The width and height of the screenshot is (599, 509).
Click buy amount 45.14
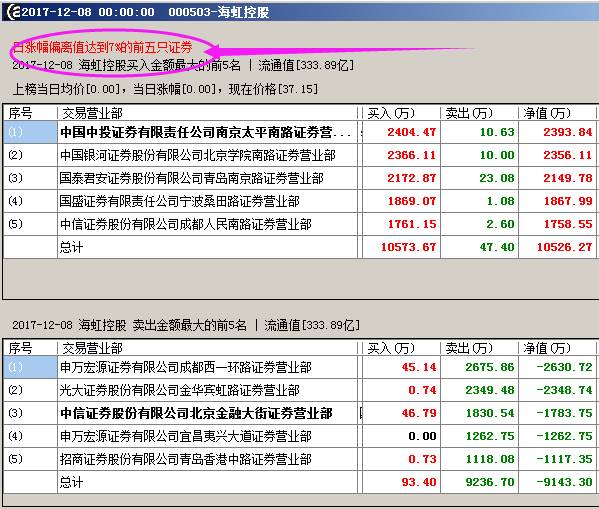[419, 367]
